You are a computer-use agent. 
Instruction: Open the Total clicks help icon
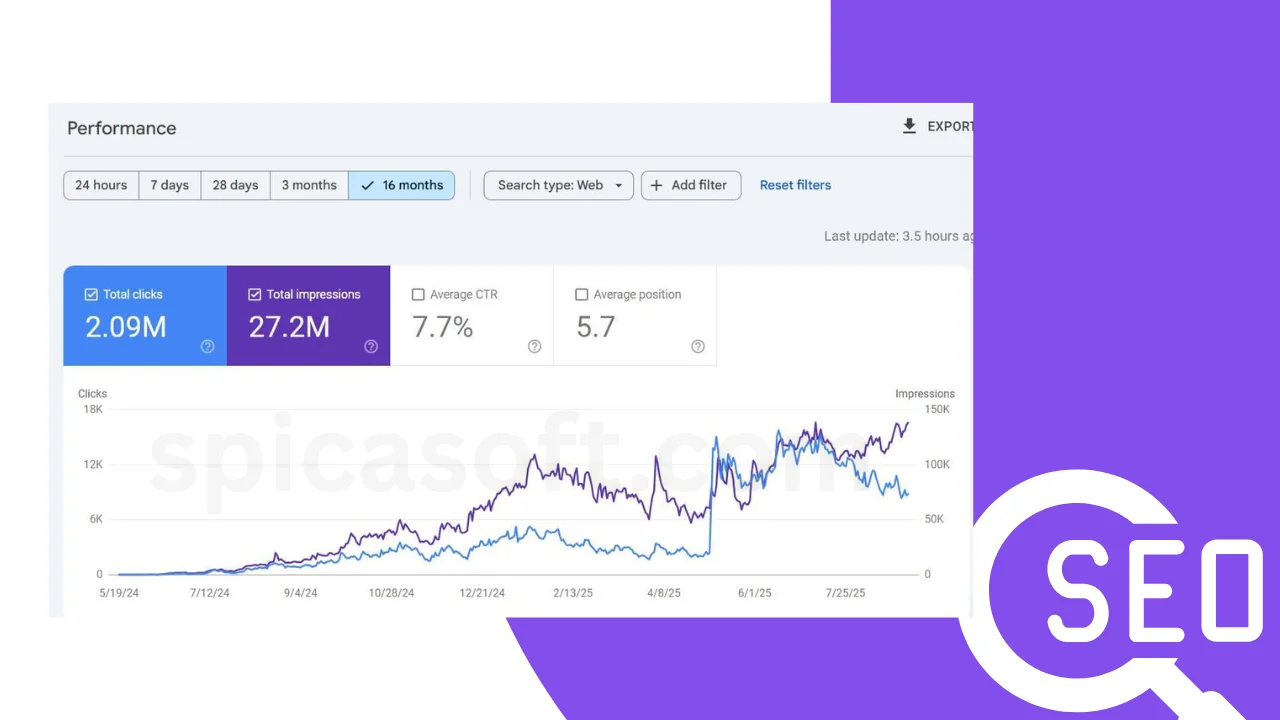click(207, 346)
